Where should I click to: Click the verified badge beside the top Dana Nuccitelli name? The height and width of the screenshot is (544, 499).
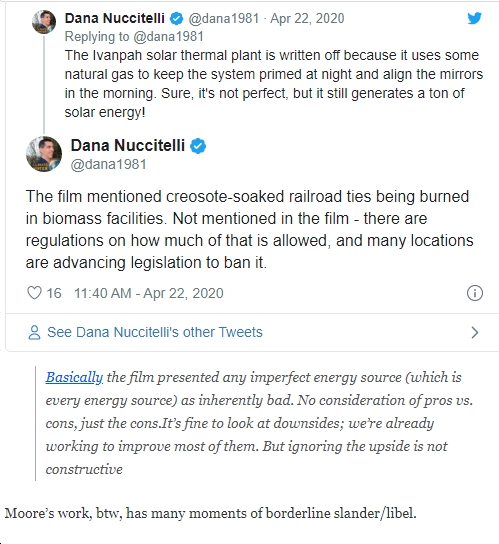point(177,18)
